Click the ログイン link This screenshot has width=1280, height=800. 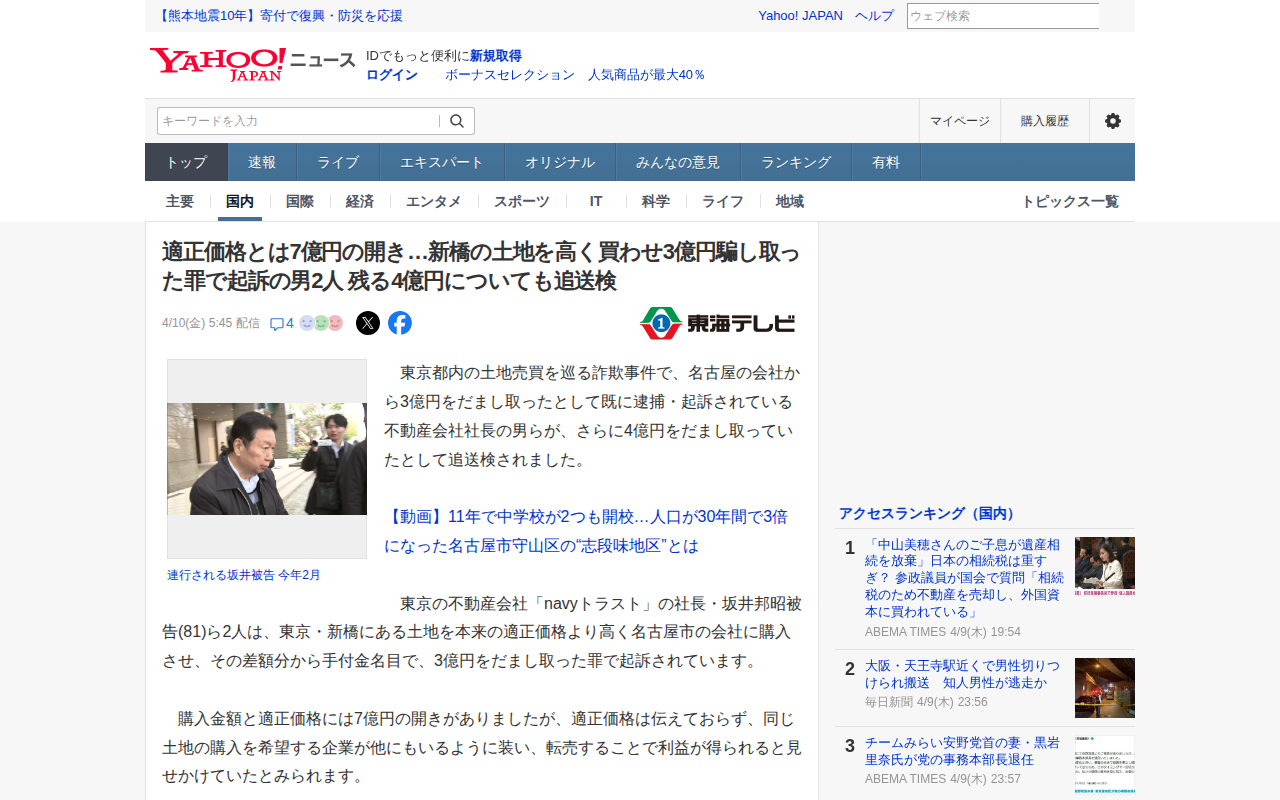point(392,75)
